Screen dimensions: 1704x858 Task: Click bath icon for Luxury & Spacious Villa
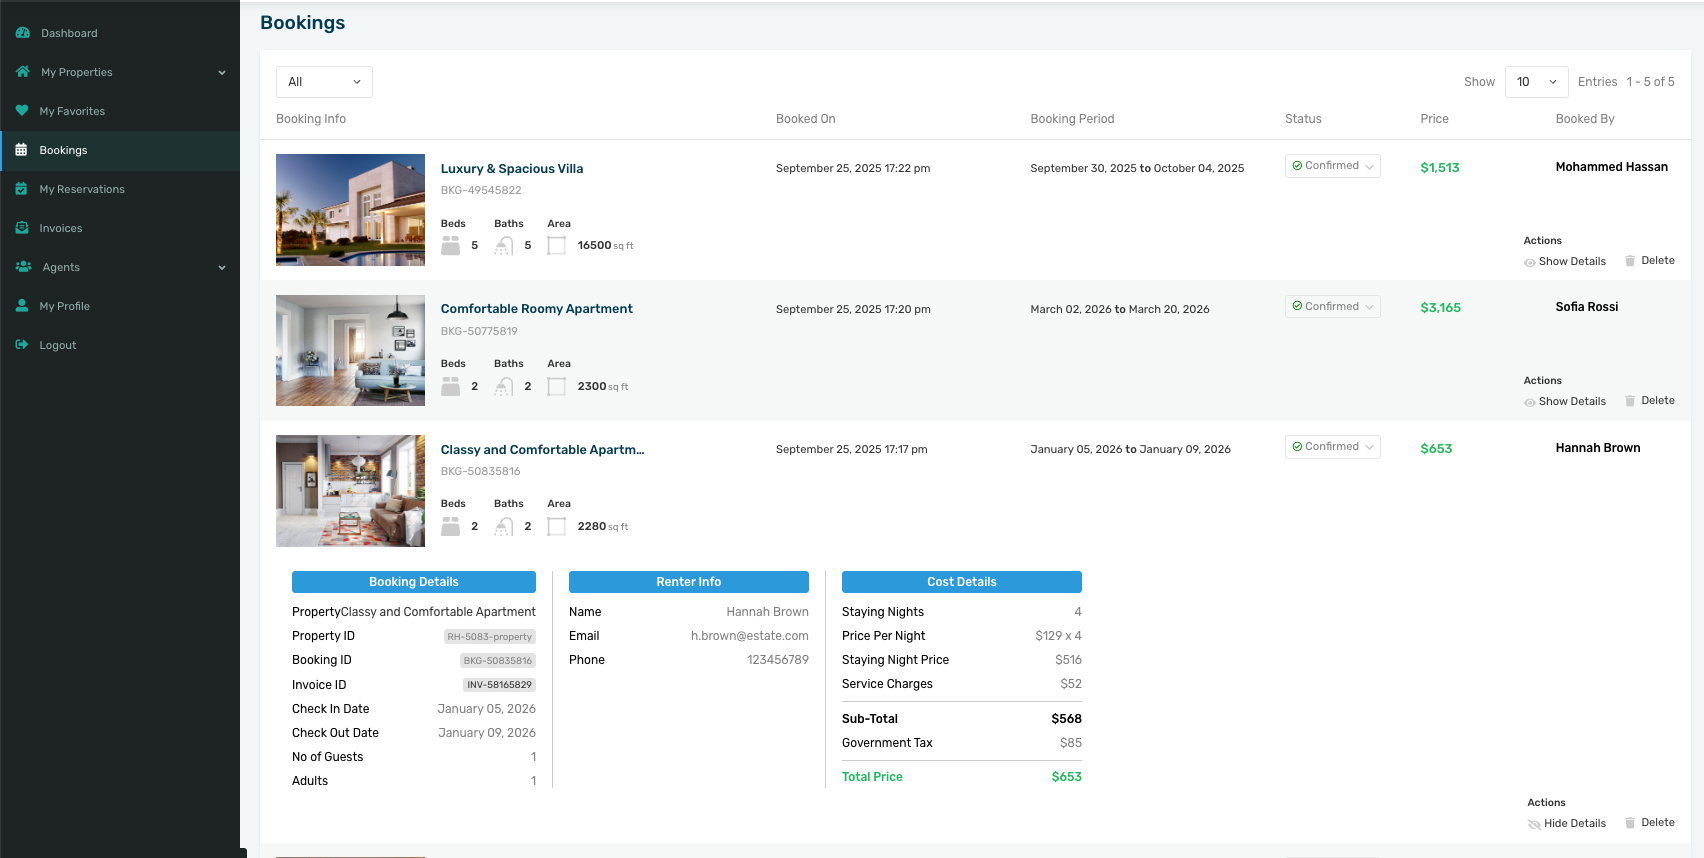pyautogui.click(x=504, y=246)
